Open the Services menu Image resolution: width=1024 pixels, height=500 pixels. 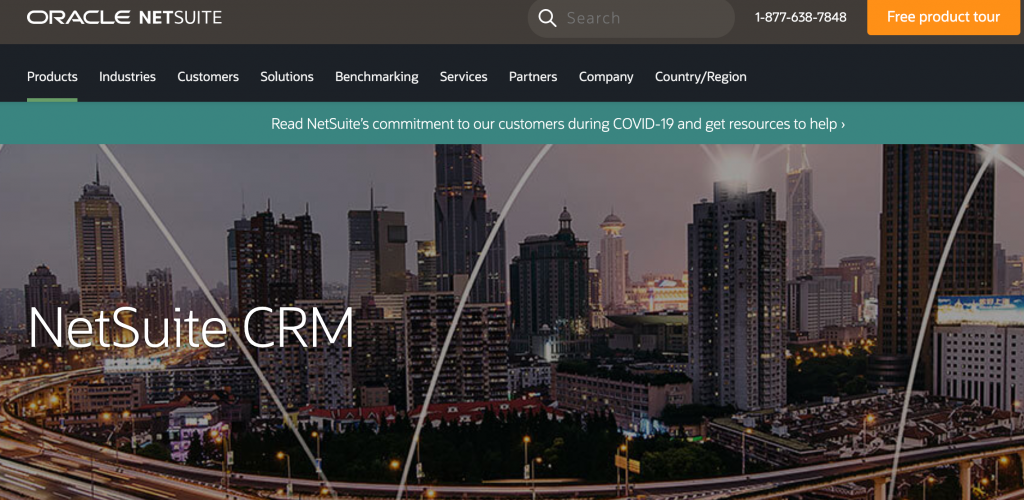coord(464,76)
